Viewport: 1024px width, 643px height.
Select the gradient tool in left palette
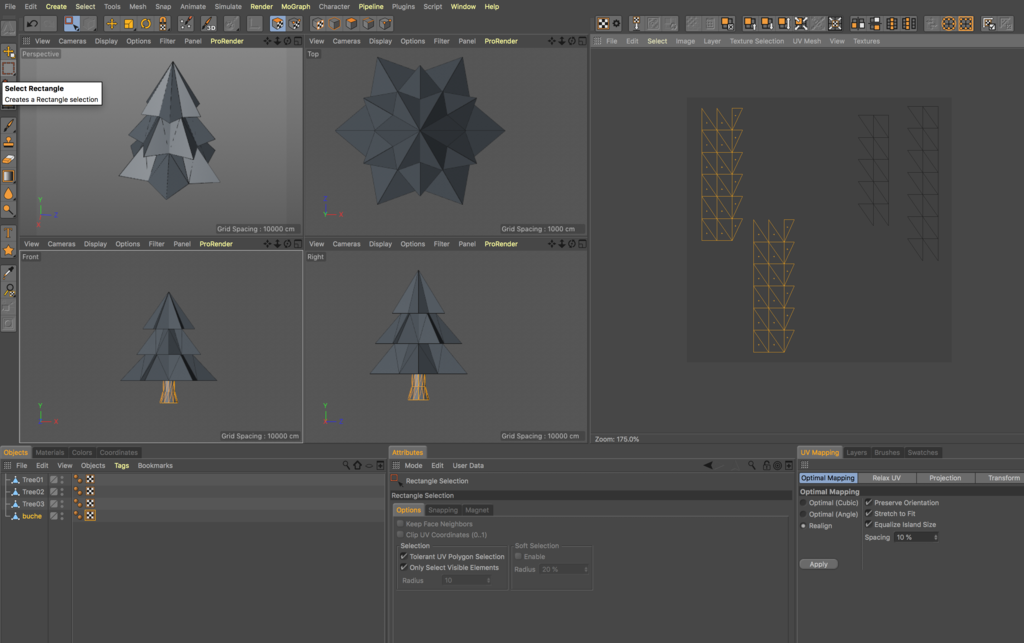(8, 176)
